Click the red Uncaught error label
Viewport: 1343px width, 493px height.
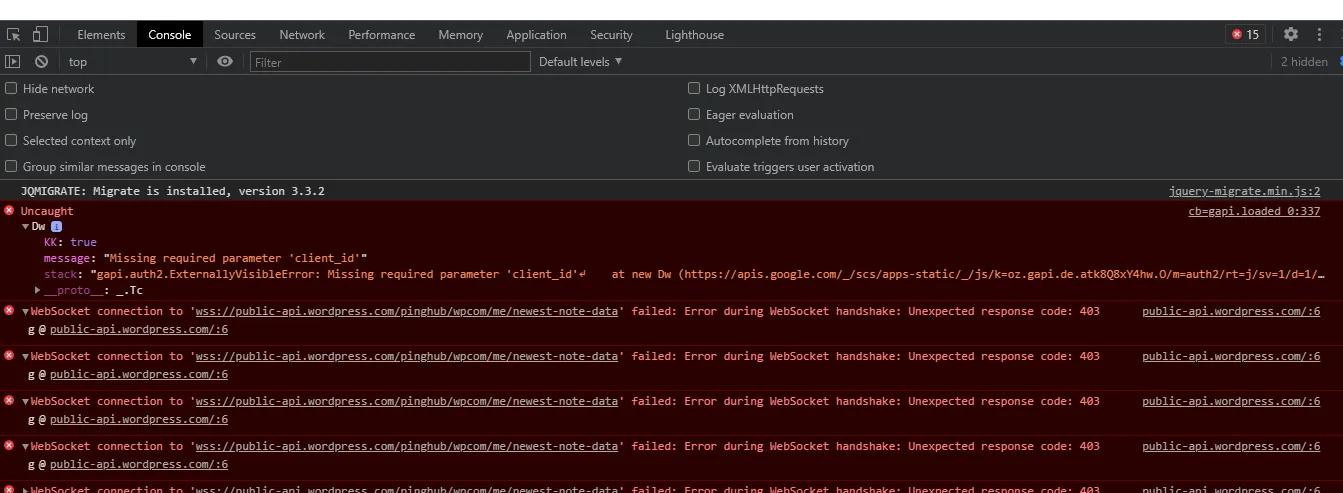(47, 211)
